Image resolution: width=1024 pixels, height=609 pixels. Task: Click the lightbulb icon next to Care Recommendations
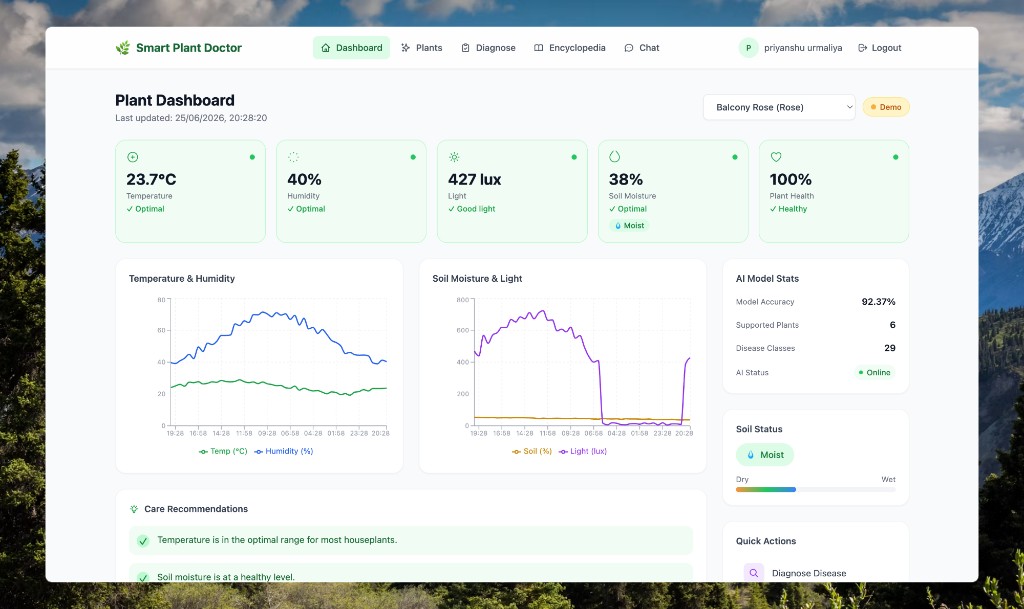click(x=134, y=509)
